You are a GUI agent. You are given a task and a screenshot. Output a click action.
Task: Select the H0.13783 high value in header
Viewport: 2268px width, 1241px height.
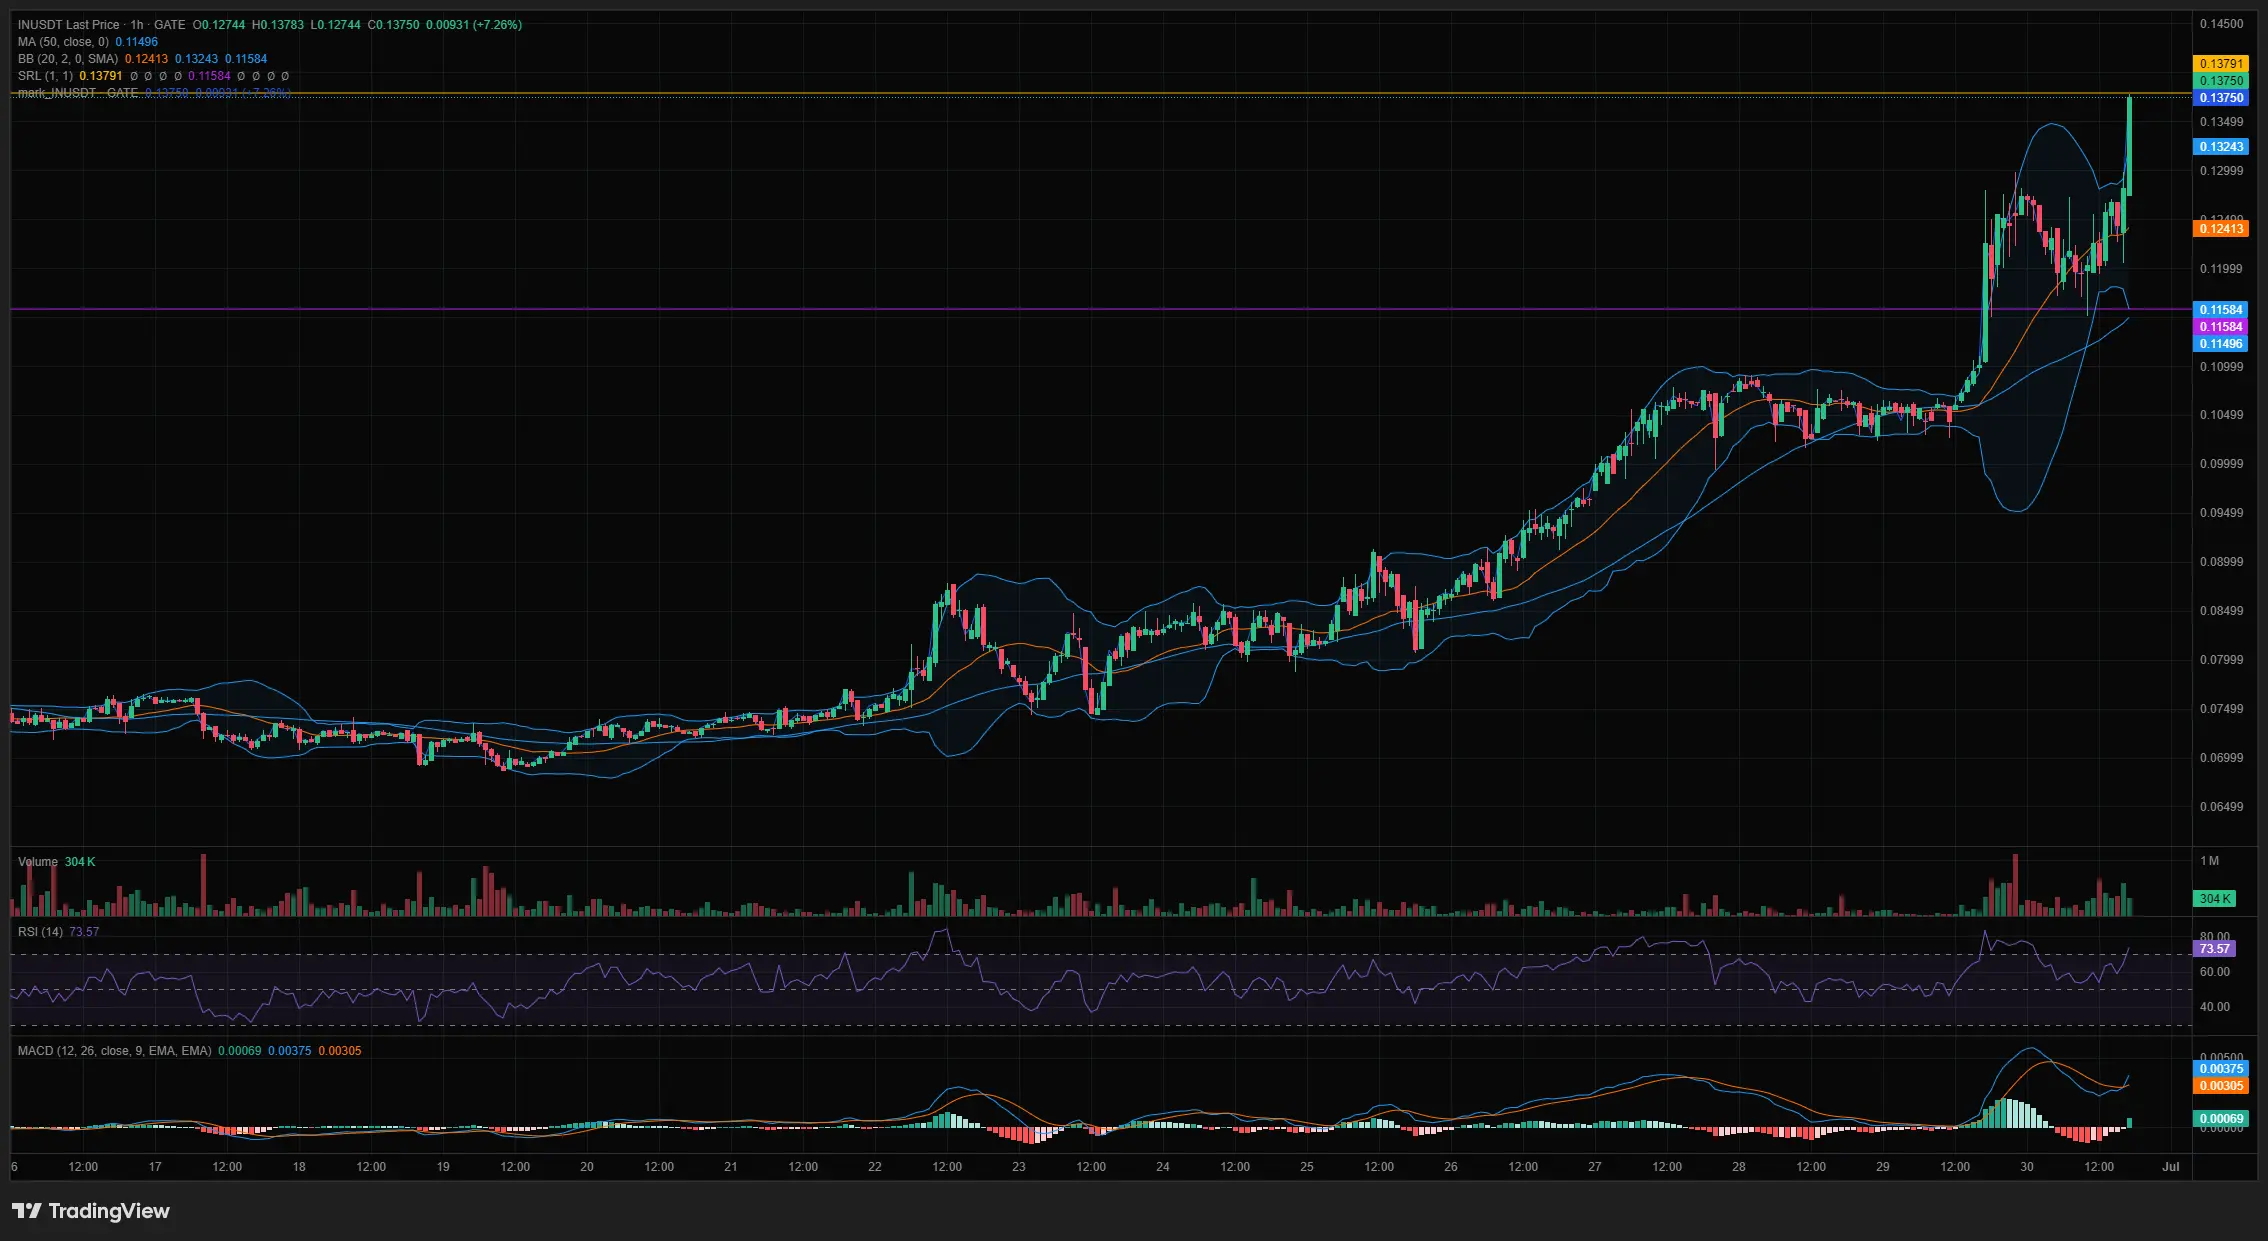click(278, 25)
